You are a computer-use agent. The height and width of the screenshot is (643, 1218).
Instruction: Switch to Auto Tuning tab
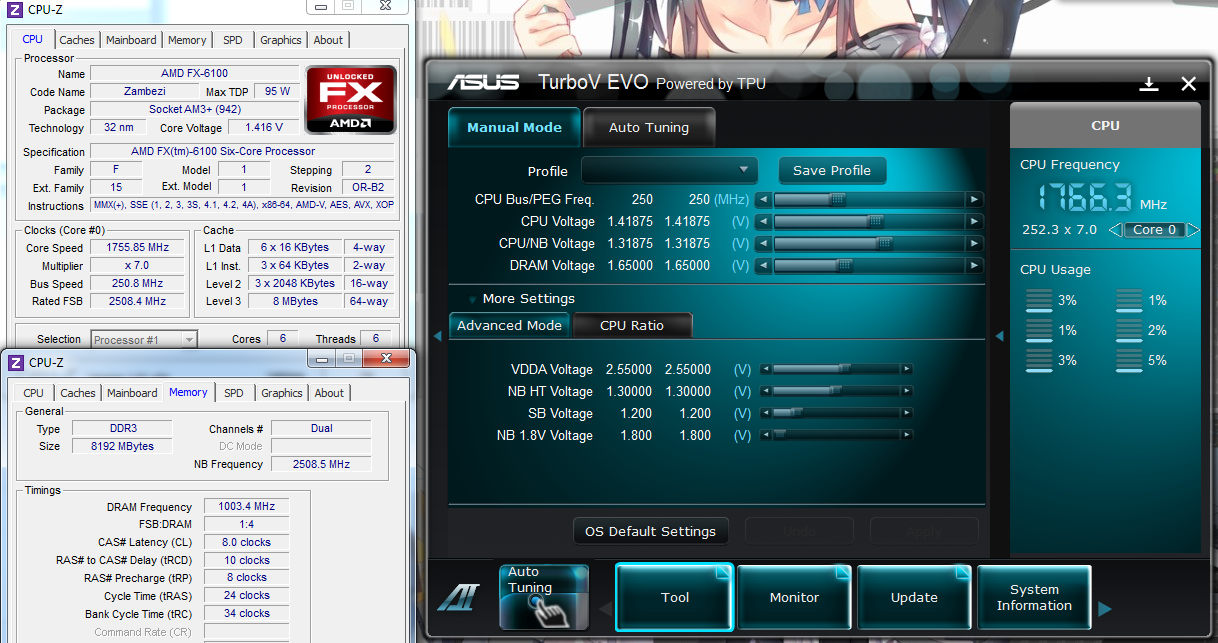649,128
